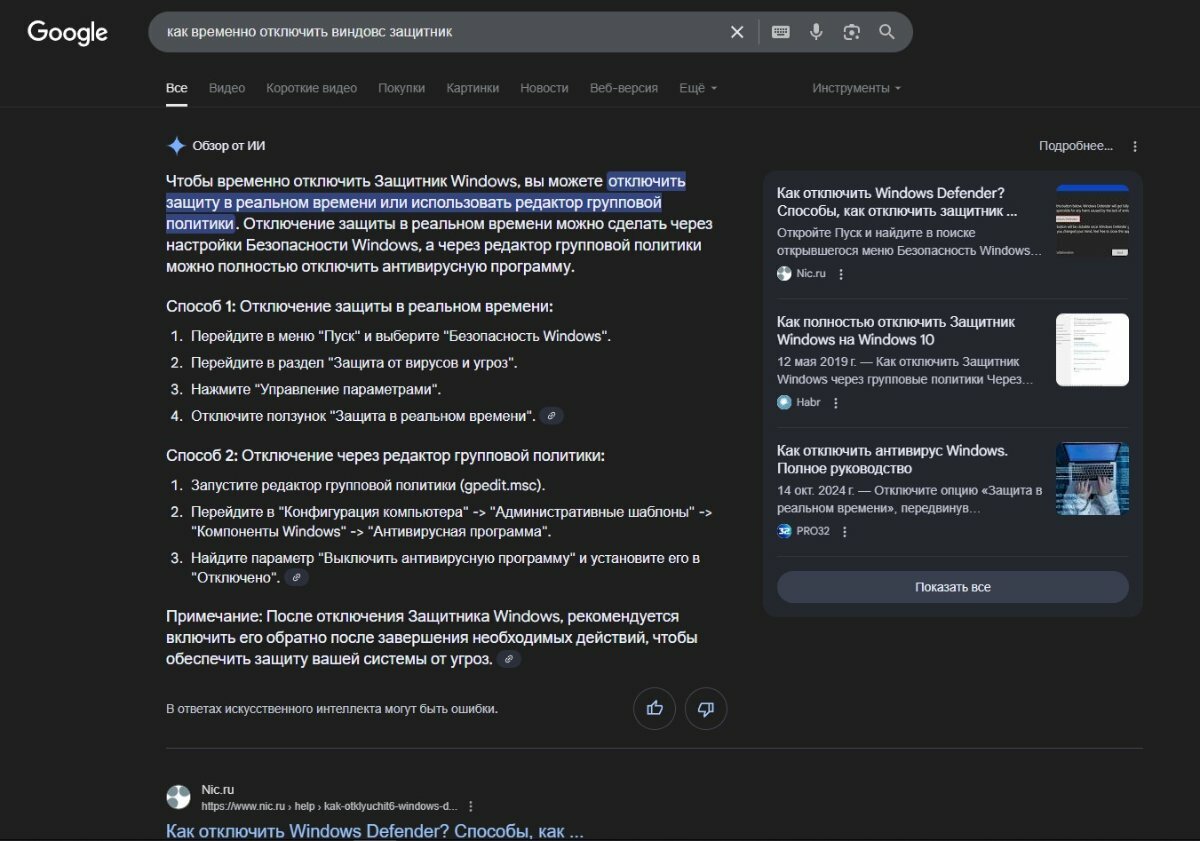The height and width of the screenshot is (841, 1200).
Task: Open three-dot menu for Nic.ru result
Action: tap(471, 806)
